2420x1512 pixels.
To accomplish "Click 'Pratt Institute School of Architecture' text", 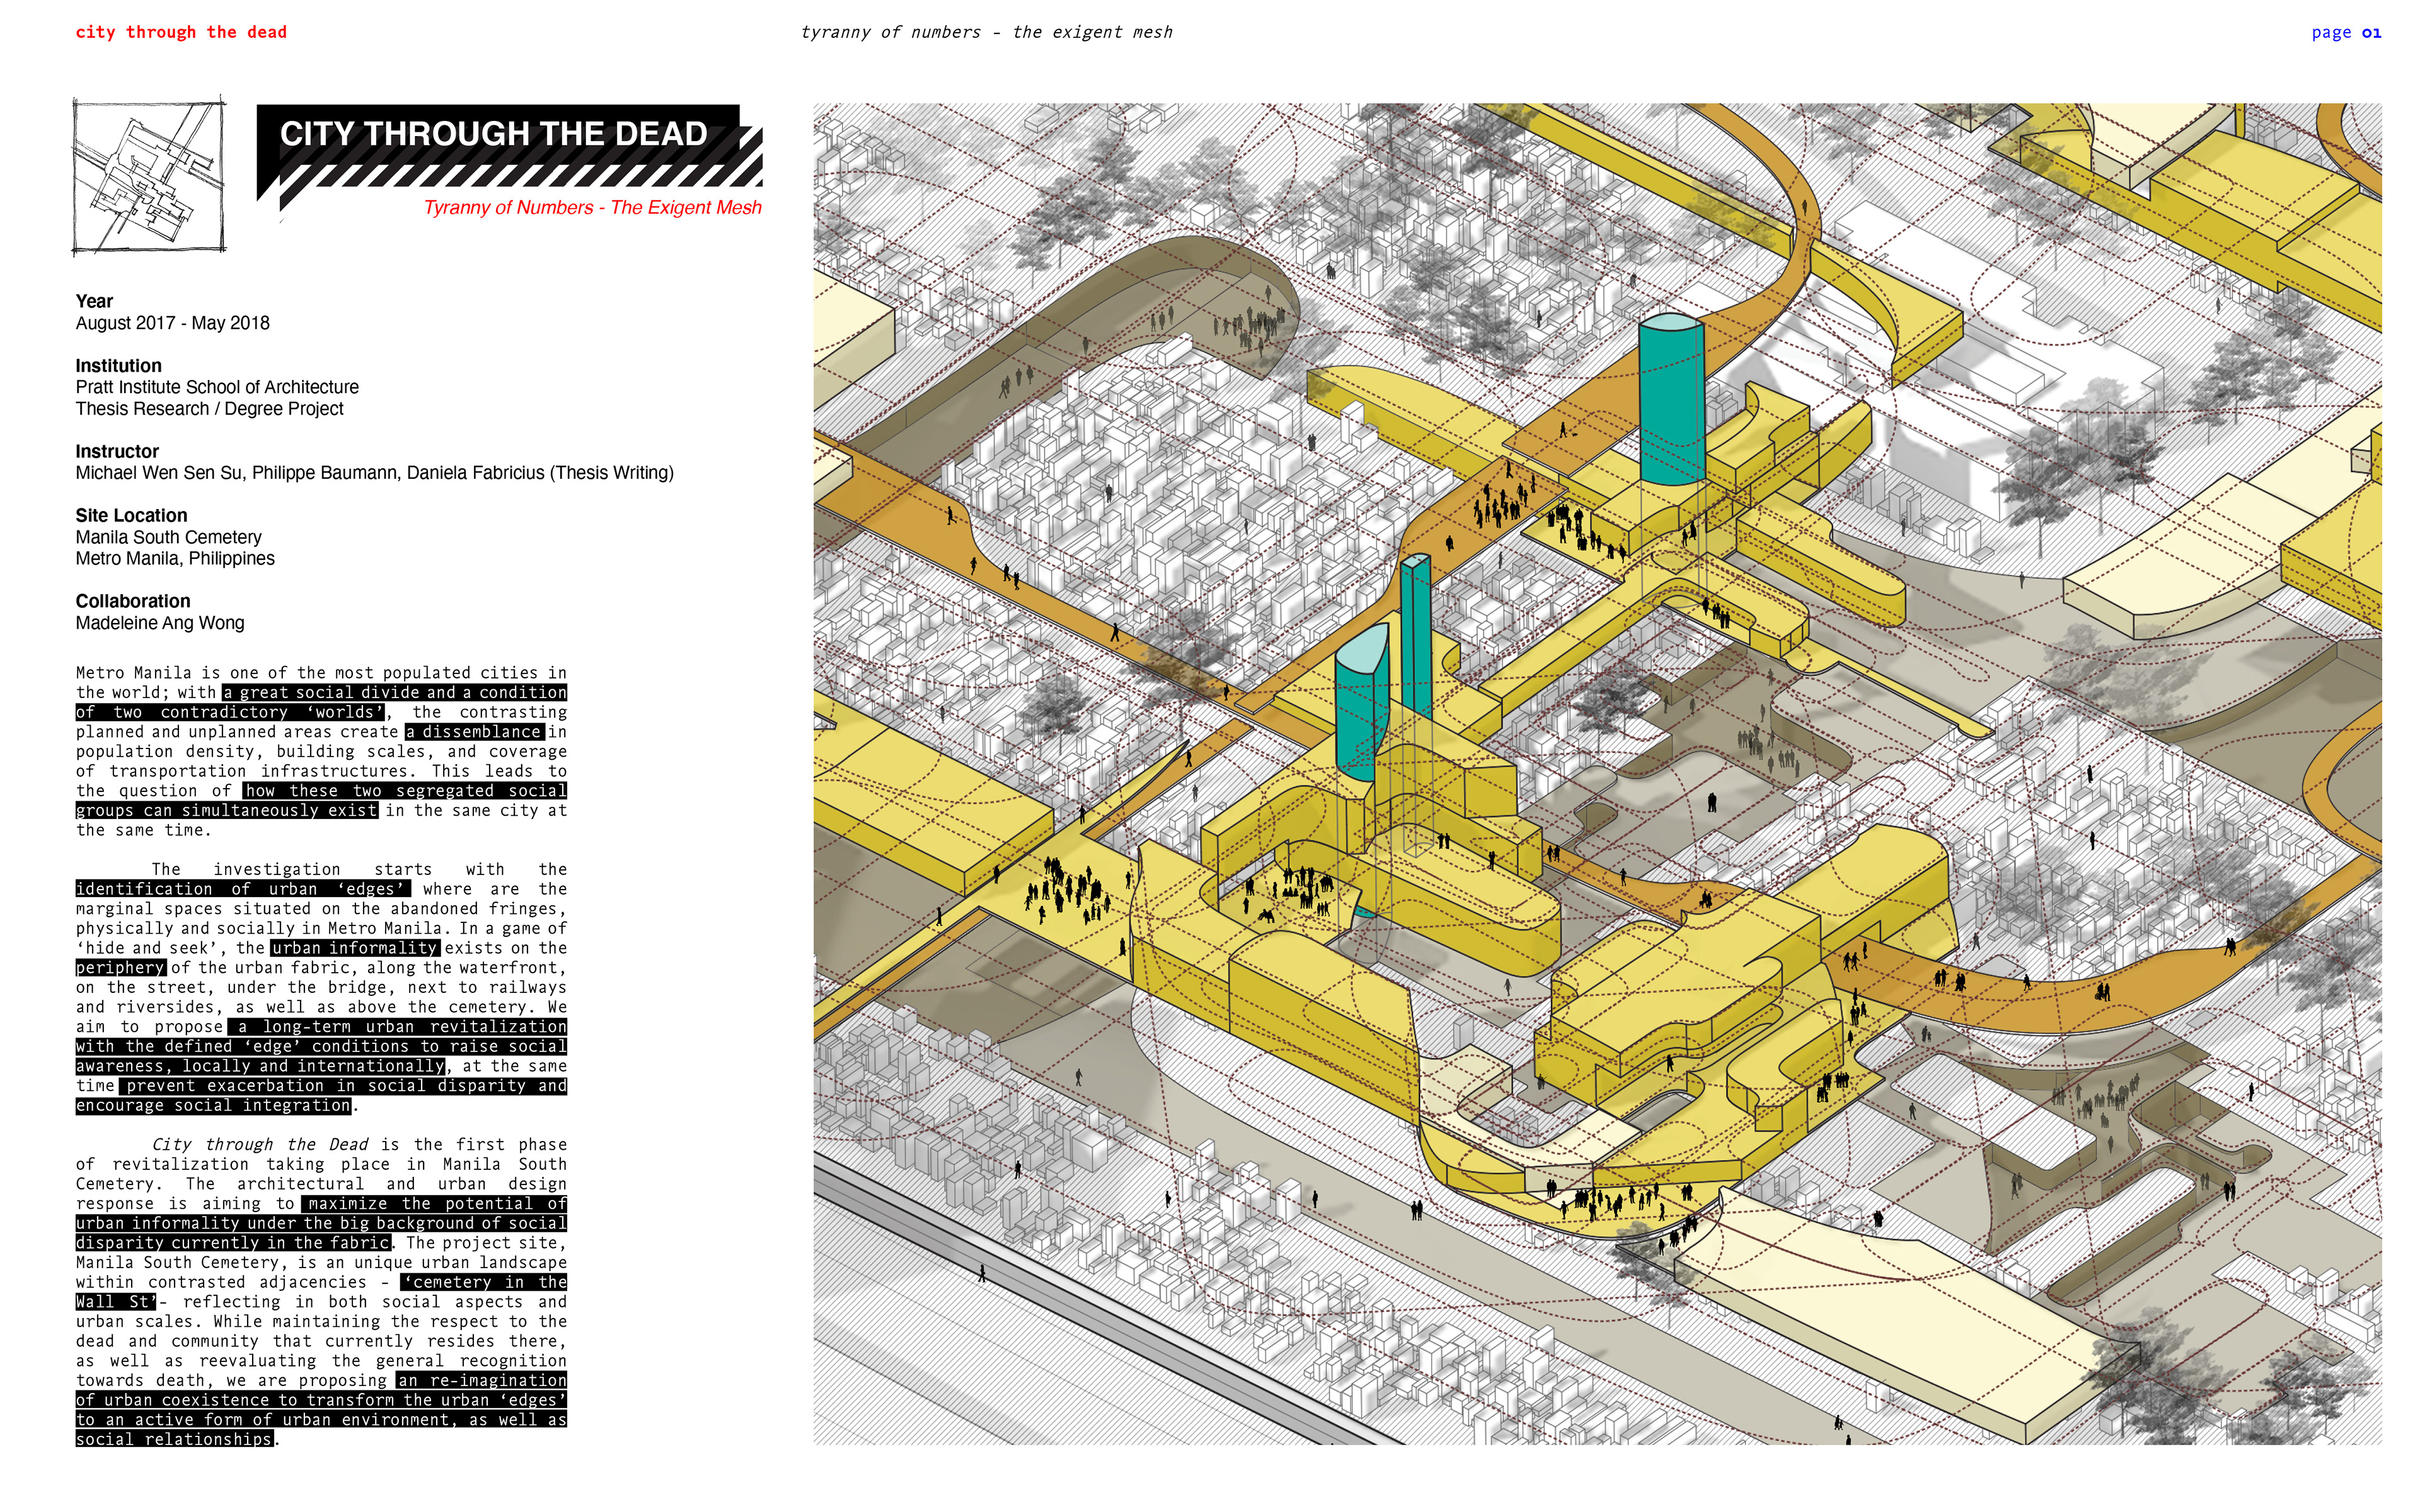I will tap(217, 387).
